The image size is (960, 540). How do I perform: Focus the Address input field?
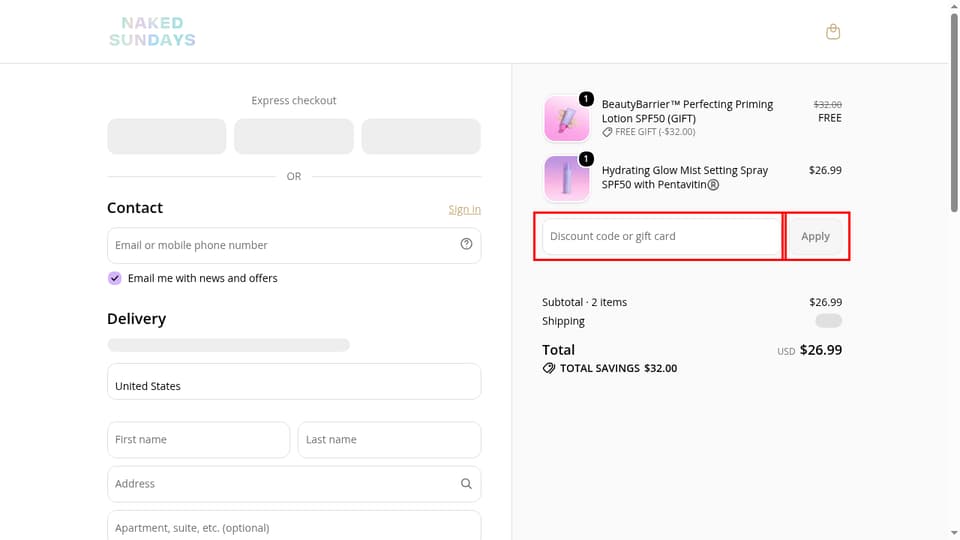[294, 484]
